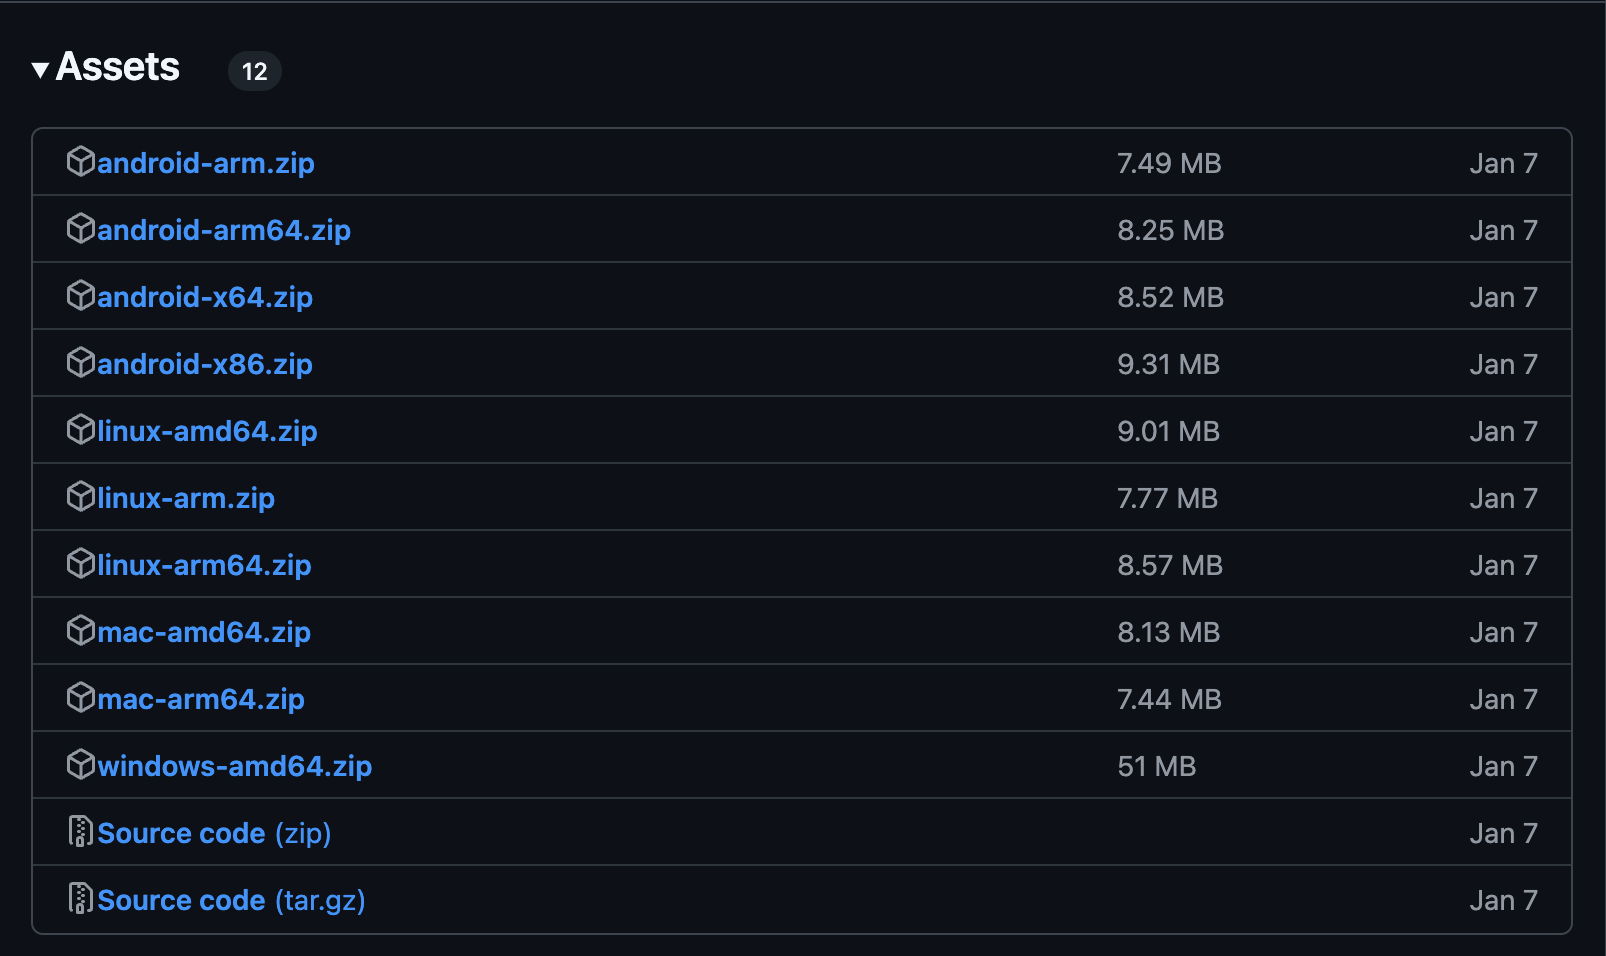Click the package icon beside android-arm.zip
The image size is (1606, 956).
pos(81,162)
